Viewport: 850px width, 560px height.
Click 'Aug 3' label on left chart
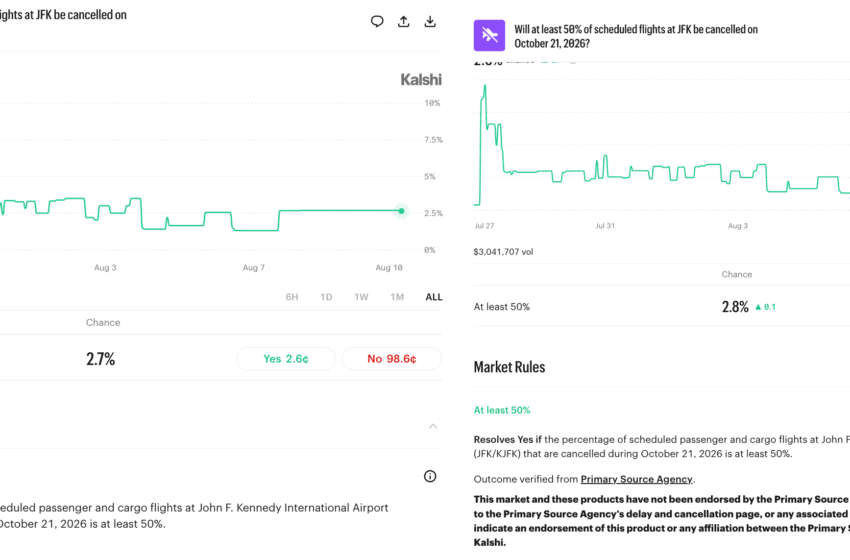pyautogui.click(x=105, y=267)
